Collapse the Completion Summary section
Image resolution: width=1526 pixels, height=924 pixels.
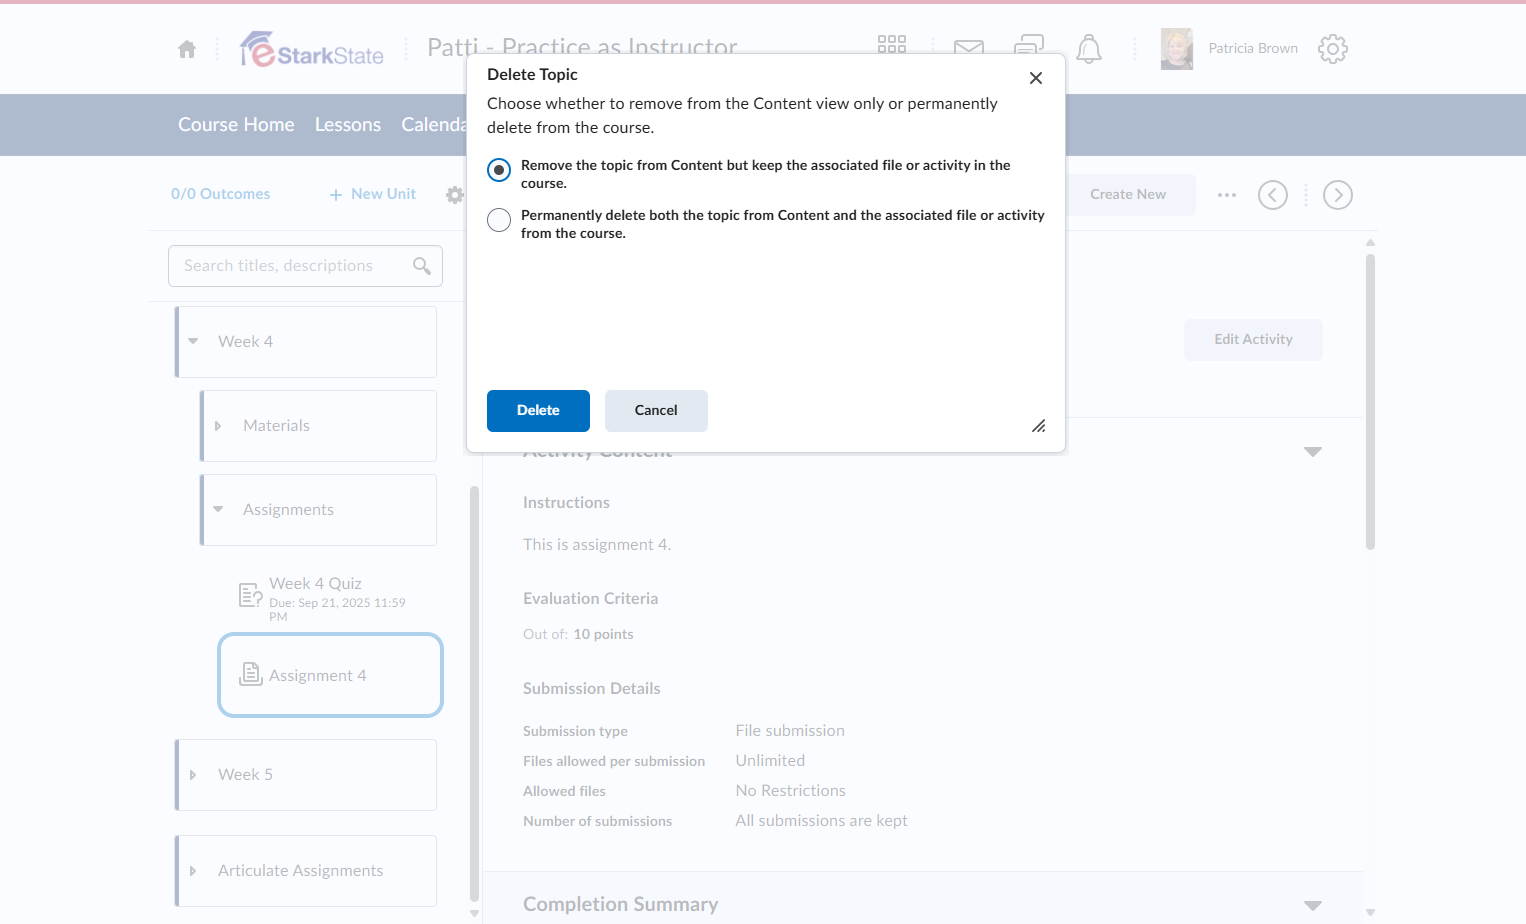pyautogui.click(x=1313, y=905)
